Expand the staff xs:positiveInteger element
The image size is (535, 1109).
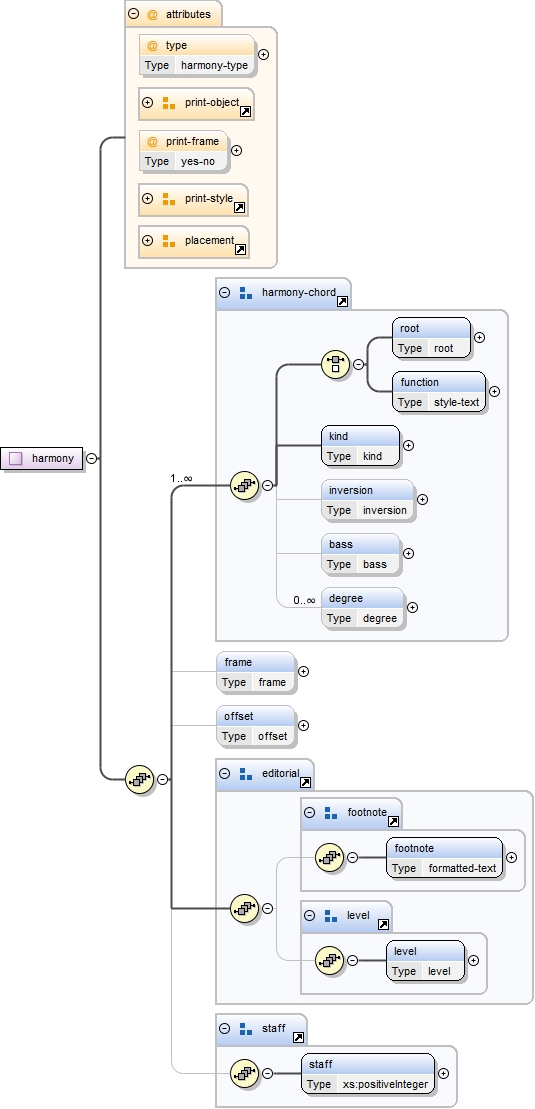pyautogui.click(x=443, y=1073)
